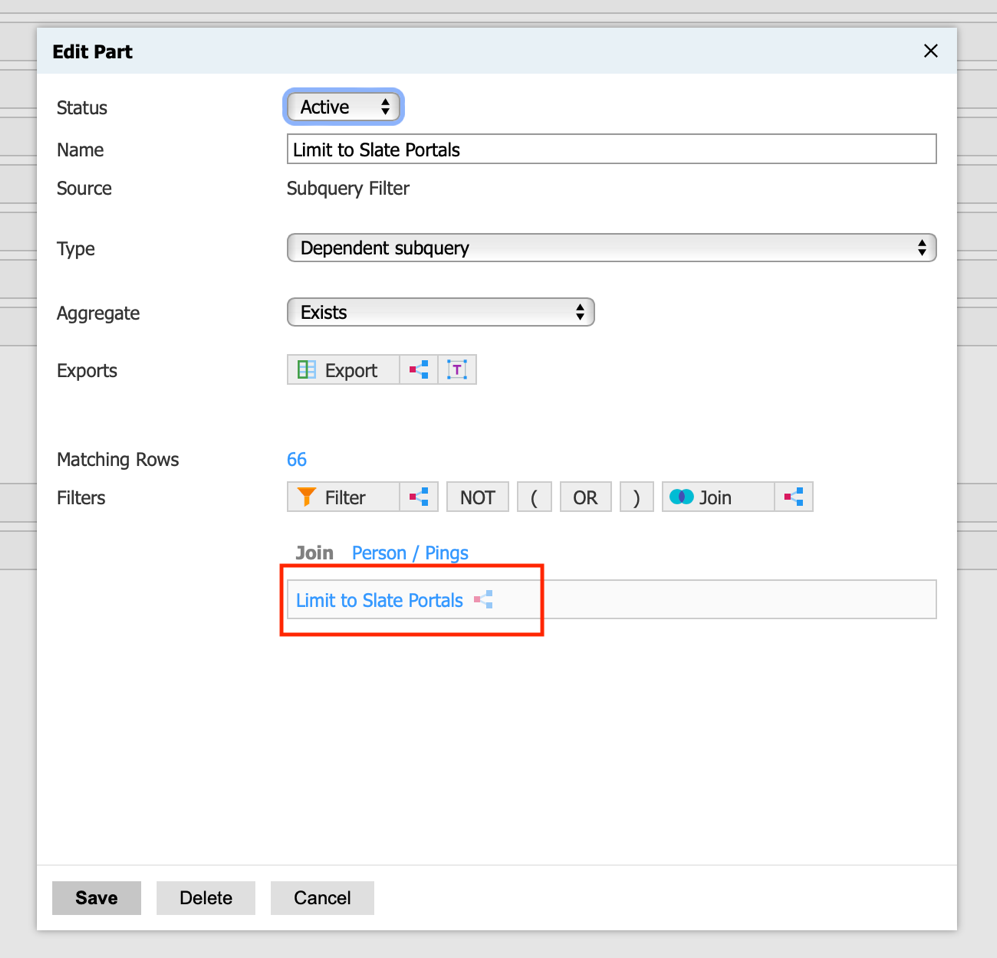Click the subquery export icon beside Export

click(419, 370)
